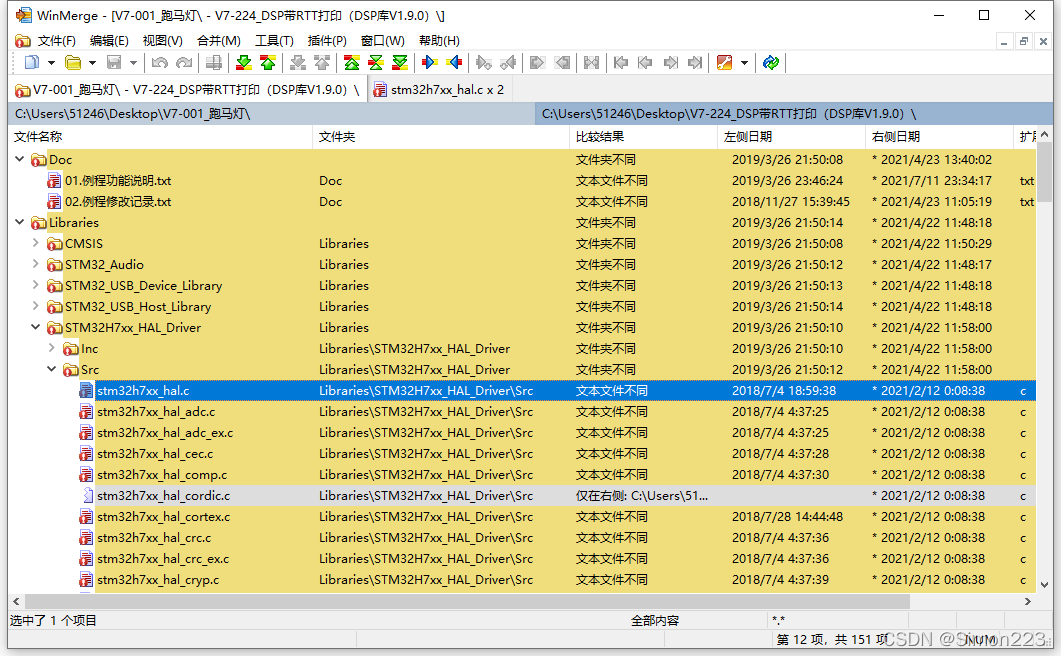This screenshot has height=656, width=1061.
Task: Collapse the Src folder
Action: point(52,369)
